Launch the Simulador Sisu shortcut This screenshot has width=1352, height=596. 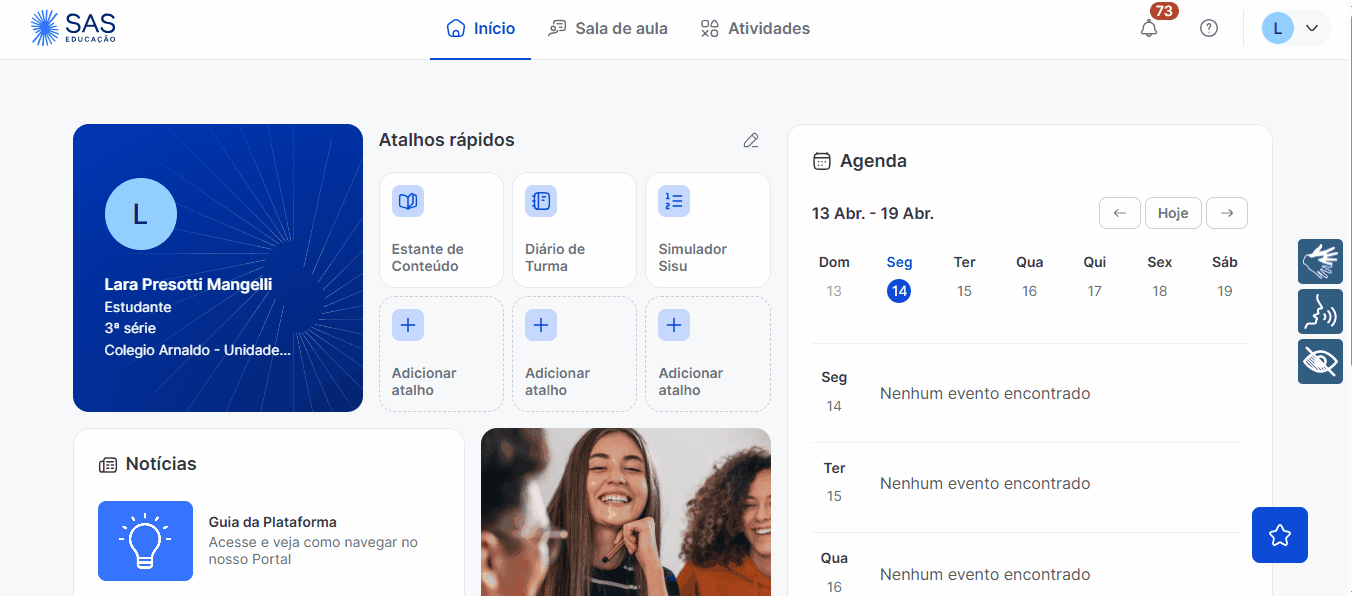click(x=708, y=230)
